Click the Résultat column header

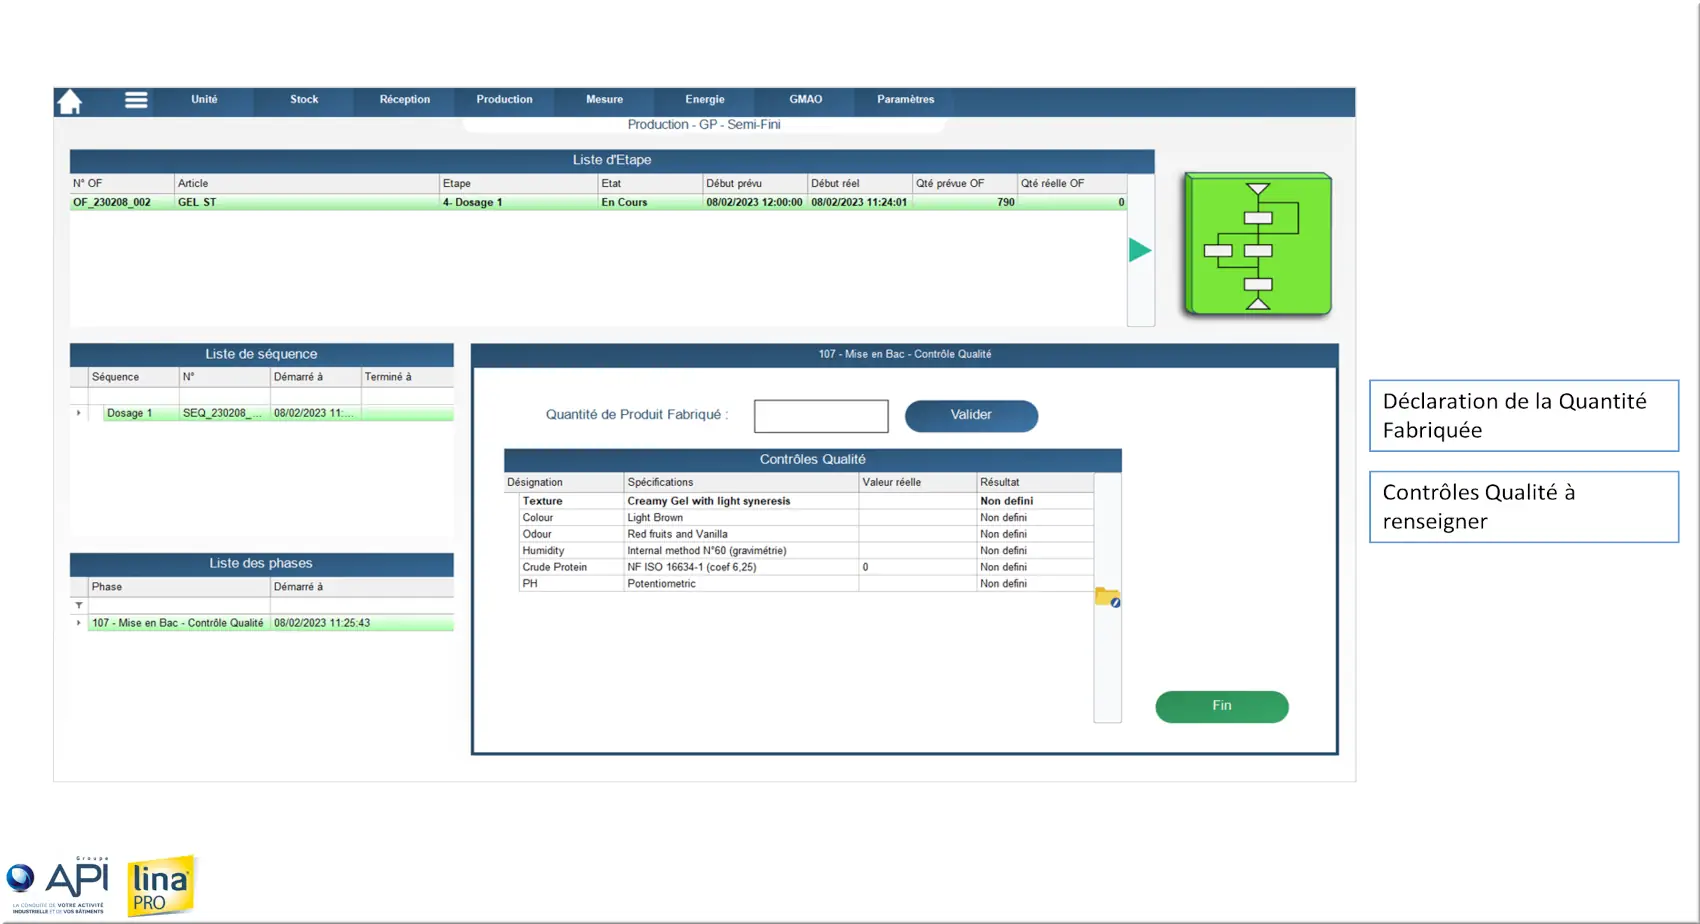click(x=1035, y=482)
